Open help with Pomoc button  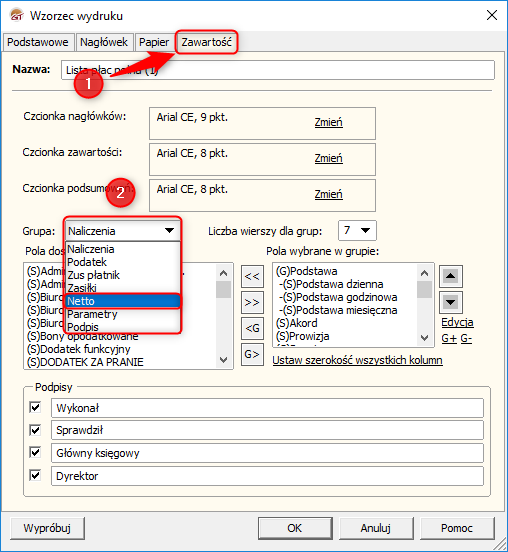(x=457, y=528)
